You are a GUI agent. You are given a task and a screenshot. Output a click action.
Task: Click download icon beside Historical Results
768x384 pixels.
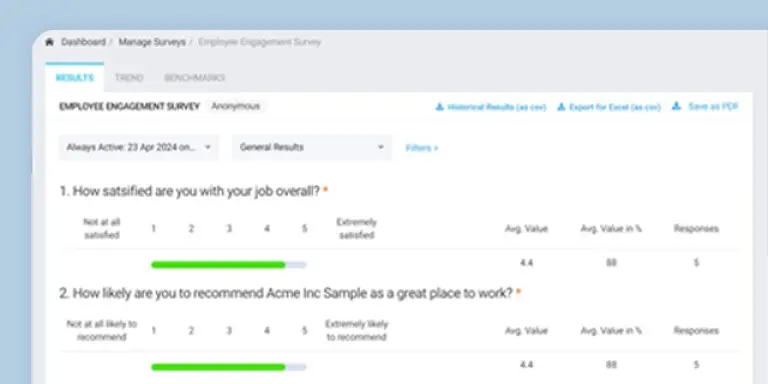coord(439,107)
